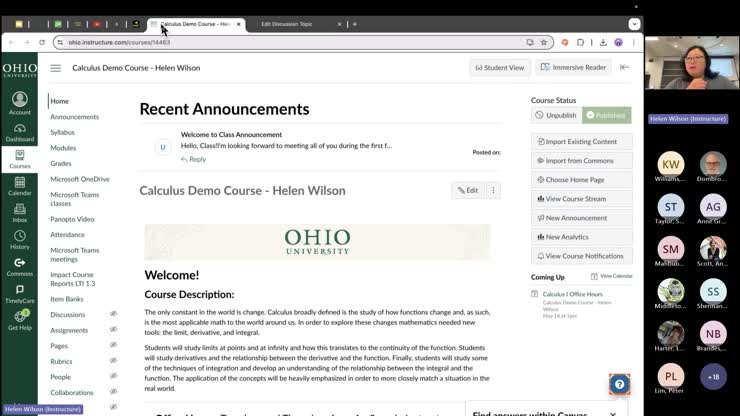Show the +18 additional meeting participants
Image resolution: width=740 pixels, height=416 pixels.
(713, 377)
